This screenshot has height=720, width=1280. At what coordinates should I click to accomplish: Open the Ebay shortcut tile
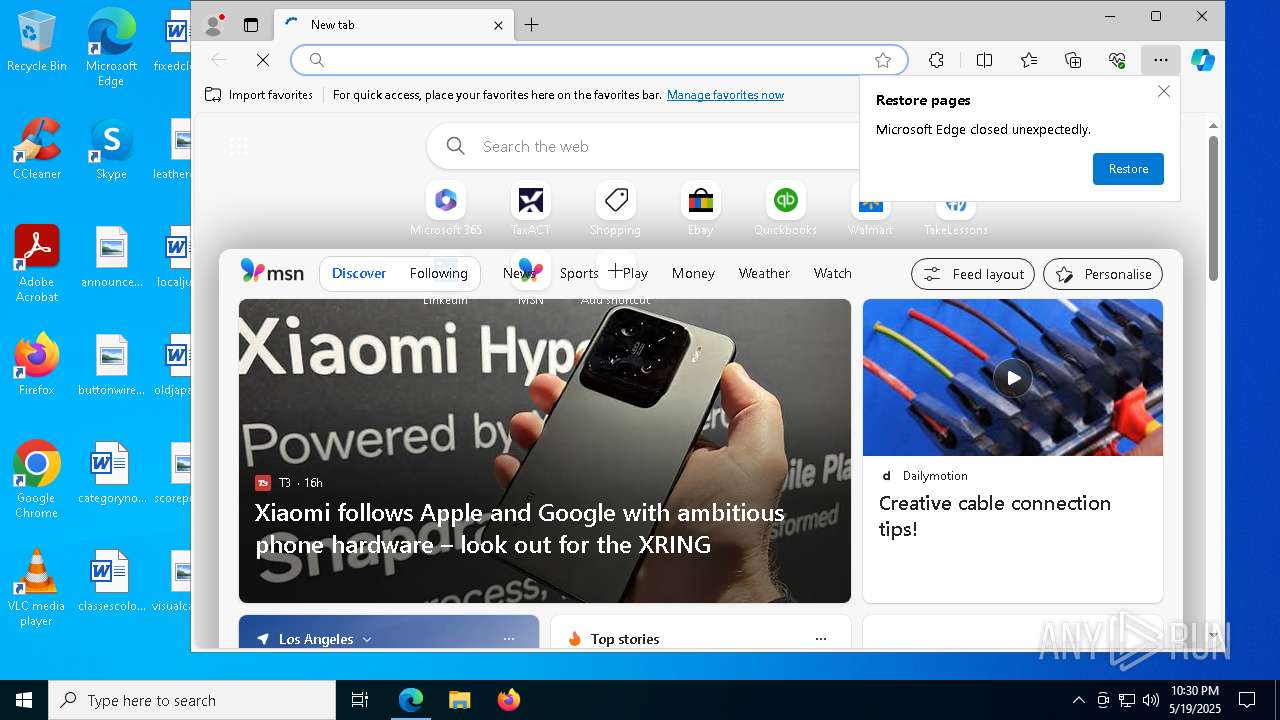tap(700, 208)
